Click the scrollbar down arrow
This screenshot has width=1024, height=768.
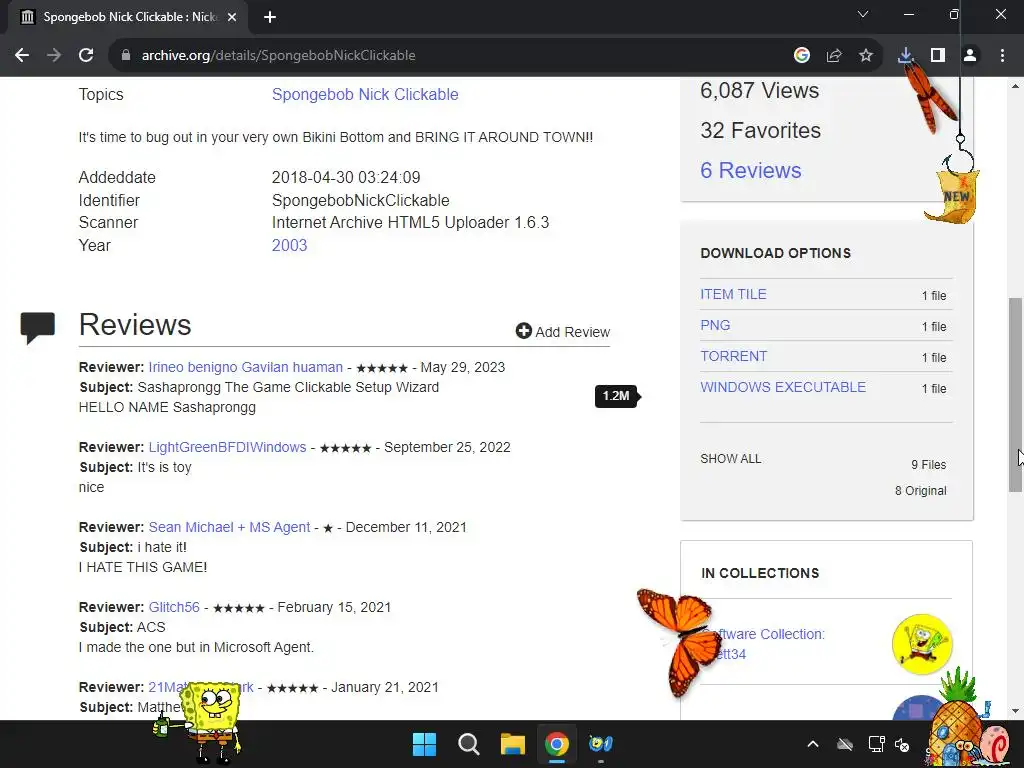click(x=1015, y=711)
